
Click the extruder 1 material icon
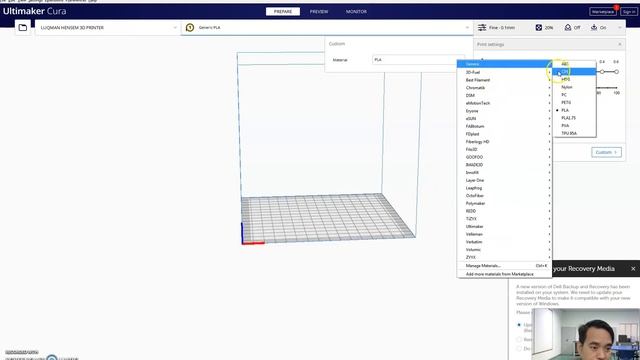190,27
